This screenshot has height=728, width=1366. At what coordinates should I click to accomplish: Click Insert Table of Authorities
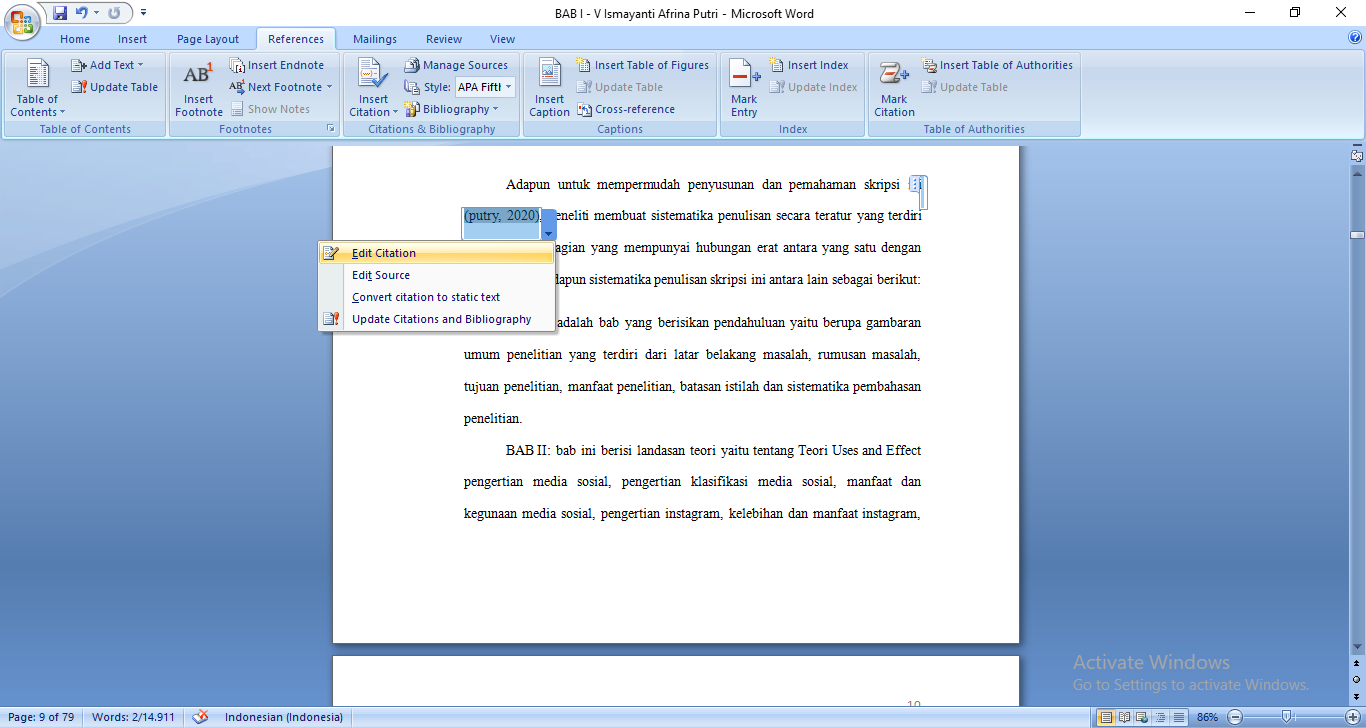pos(997,65)
